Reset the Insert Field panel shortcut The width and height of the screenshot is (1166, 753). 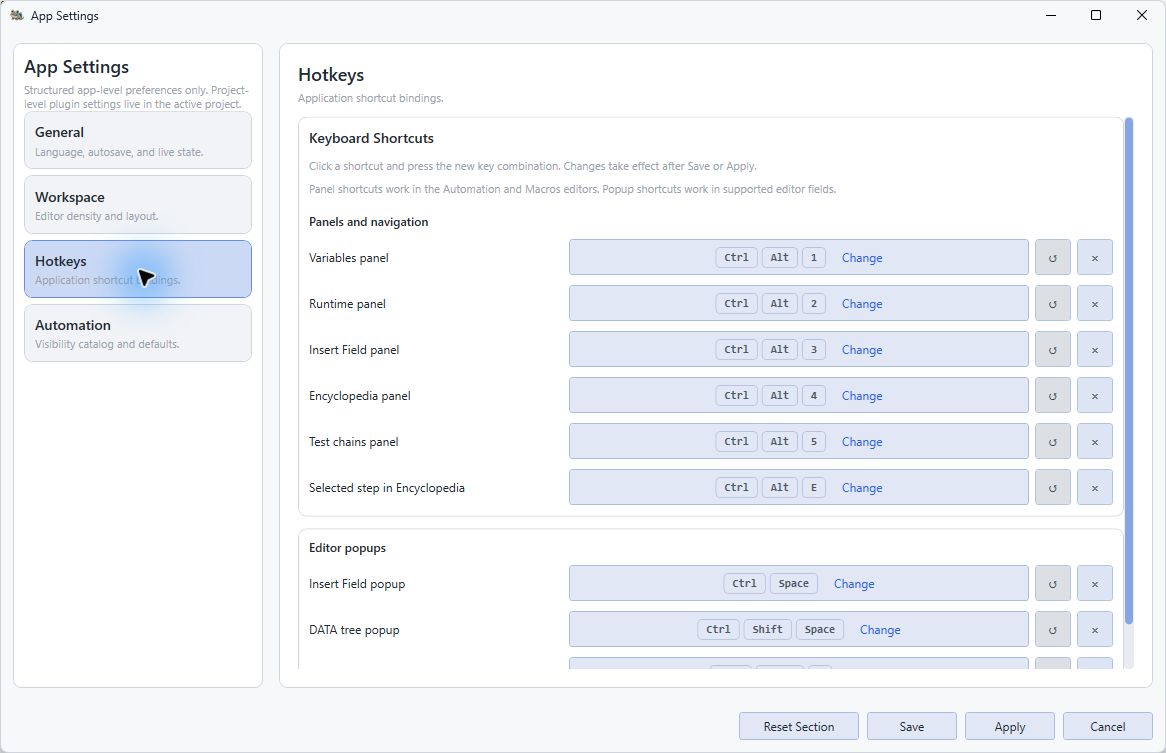pos(1052,350)
